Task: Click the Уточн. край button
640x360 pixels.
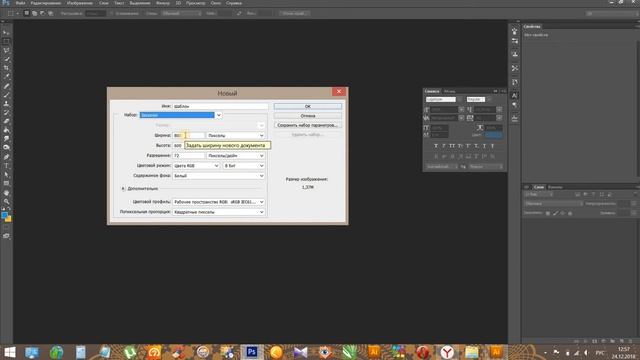Action: [294, 13]
